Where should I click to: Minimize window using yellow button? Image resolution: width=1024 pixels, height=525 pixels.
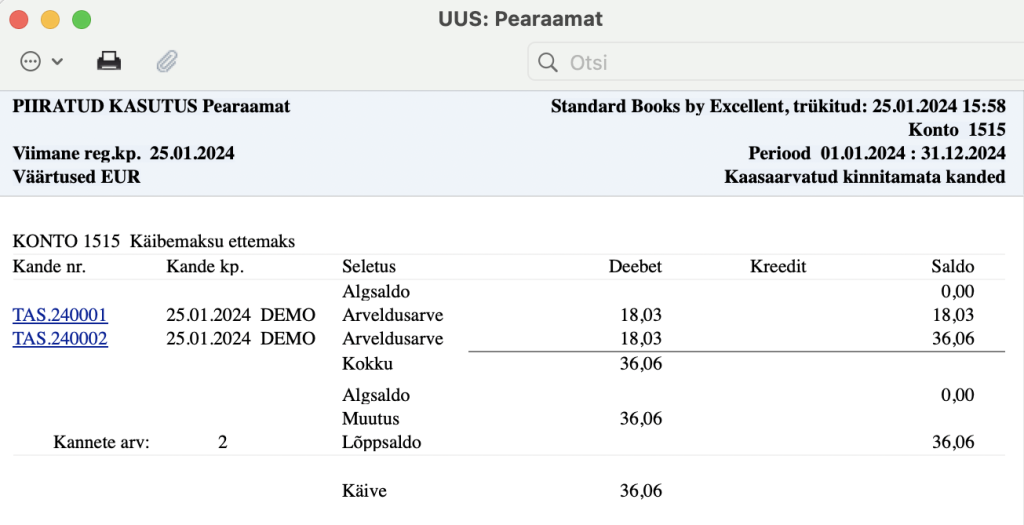[50, 20]
